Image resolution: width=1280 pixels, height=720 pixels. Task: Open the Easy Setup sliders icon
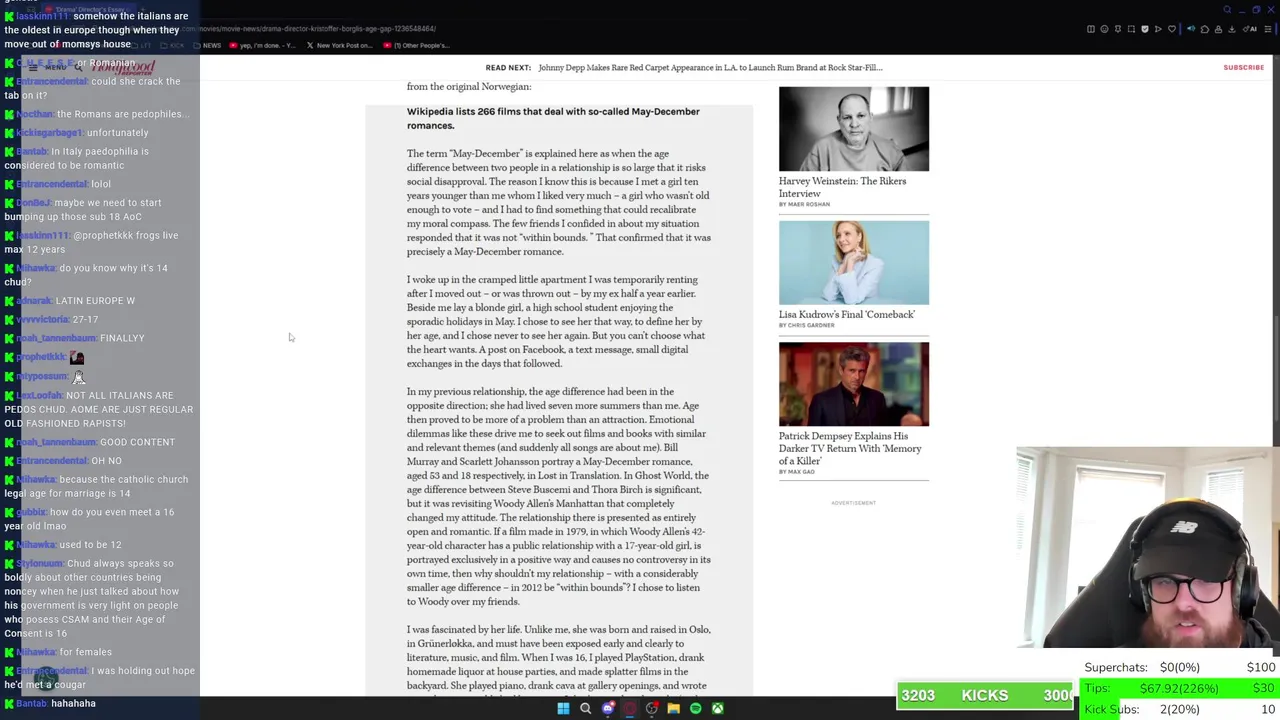pyautogui.click(x=1268, y=29)
